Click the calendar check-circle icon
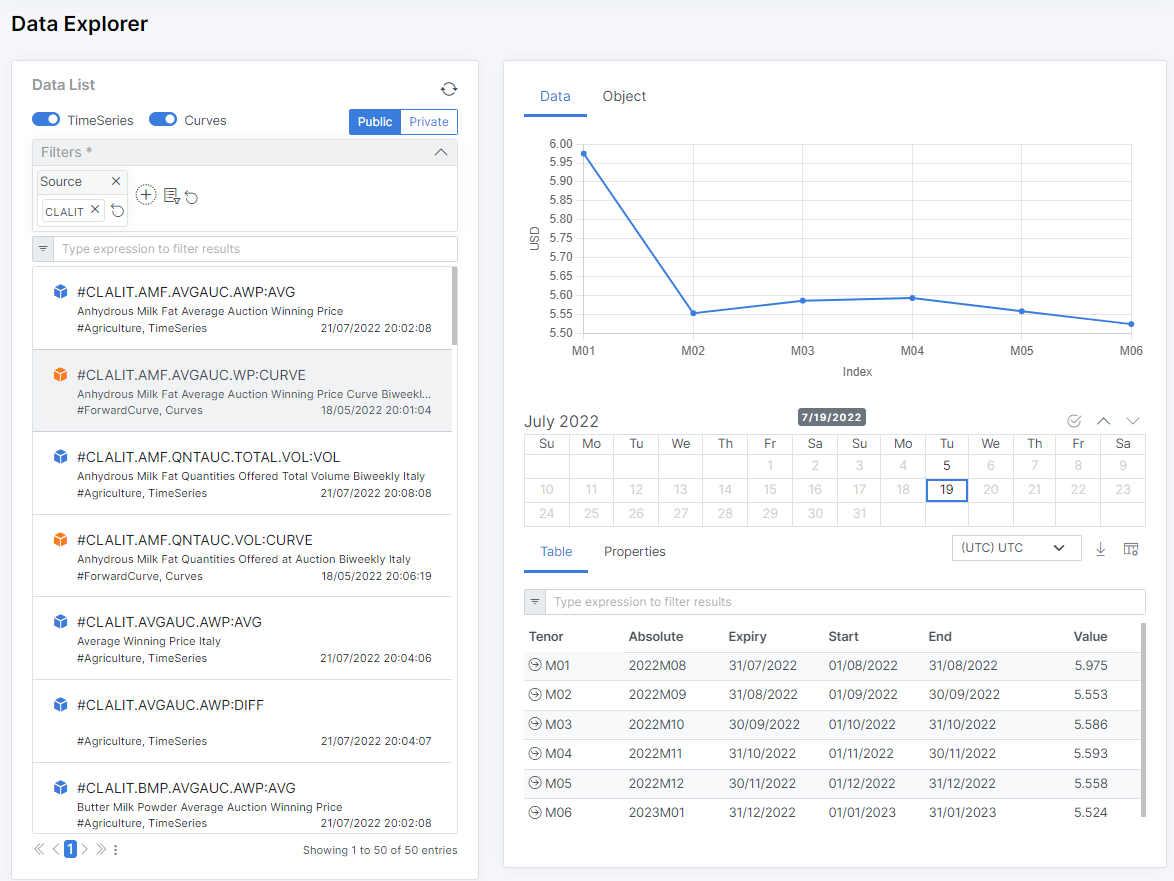This screenshot has height=881, width=1174. click(1074, 421)
